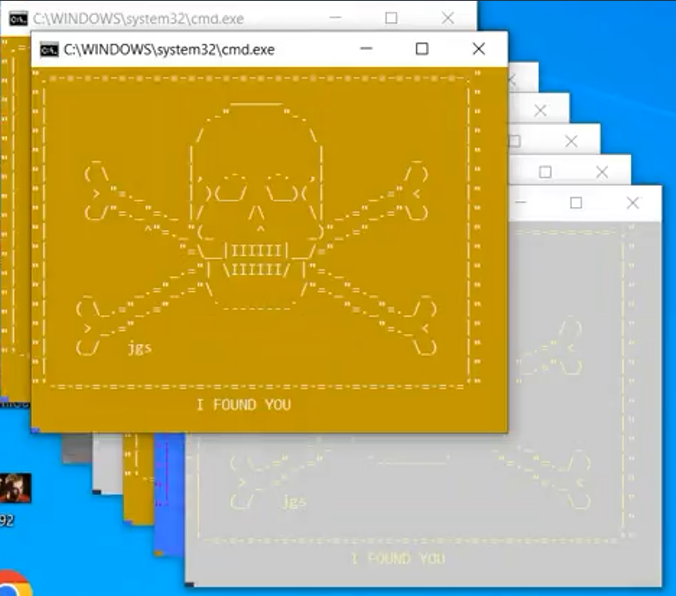Maximize the window directly behind the gray one
Screen dimensions: 676x596
click(545, 172)
